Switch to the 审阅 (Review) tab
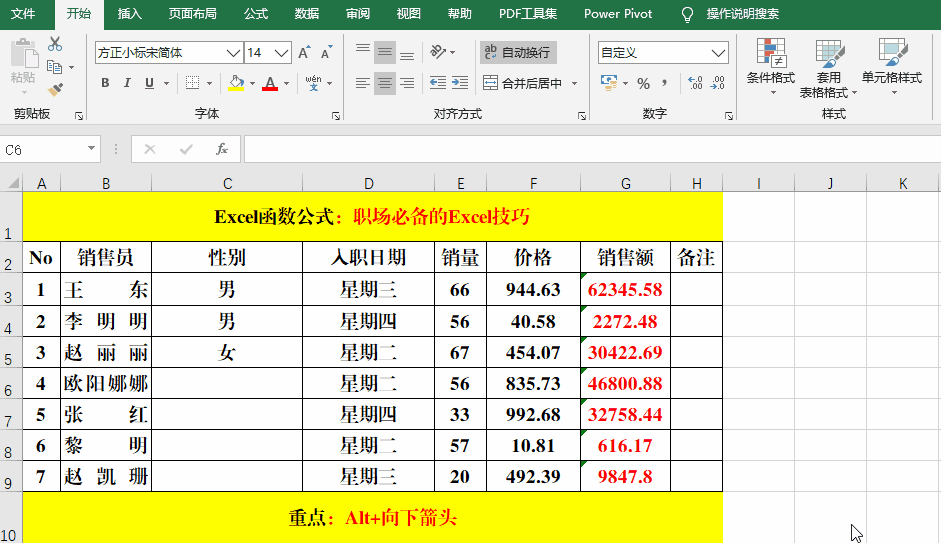Screen dimensions: 941x543 pos(358,14)
